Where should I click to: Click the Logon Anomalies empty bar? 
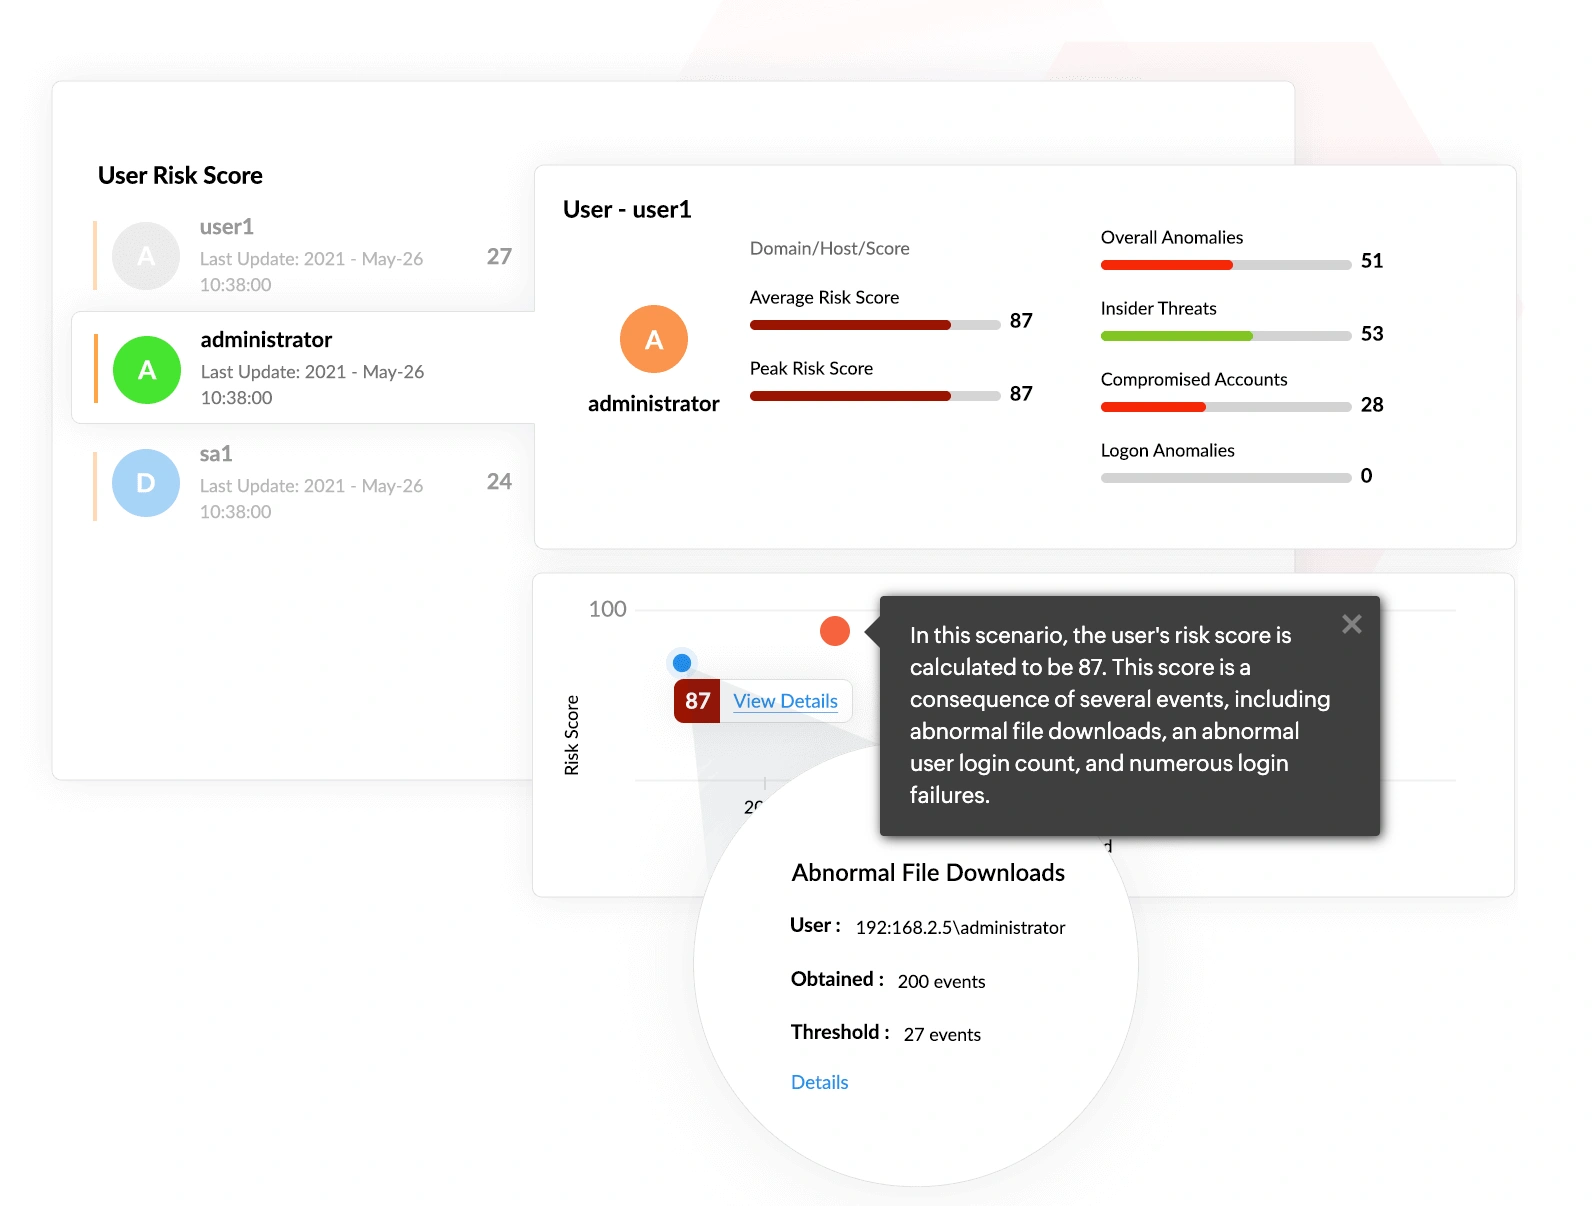1226,478
